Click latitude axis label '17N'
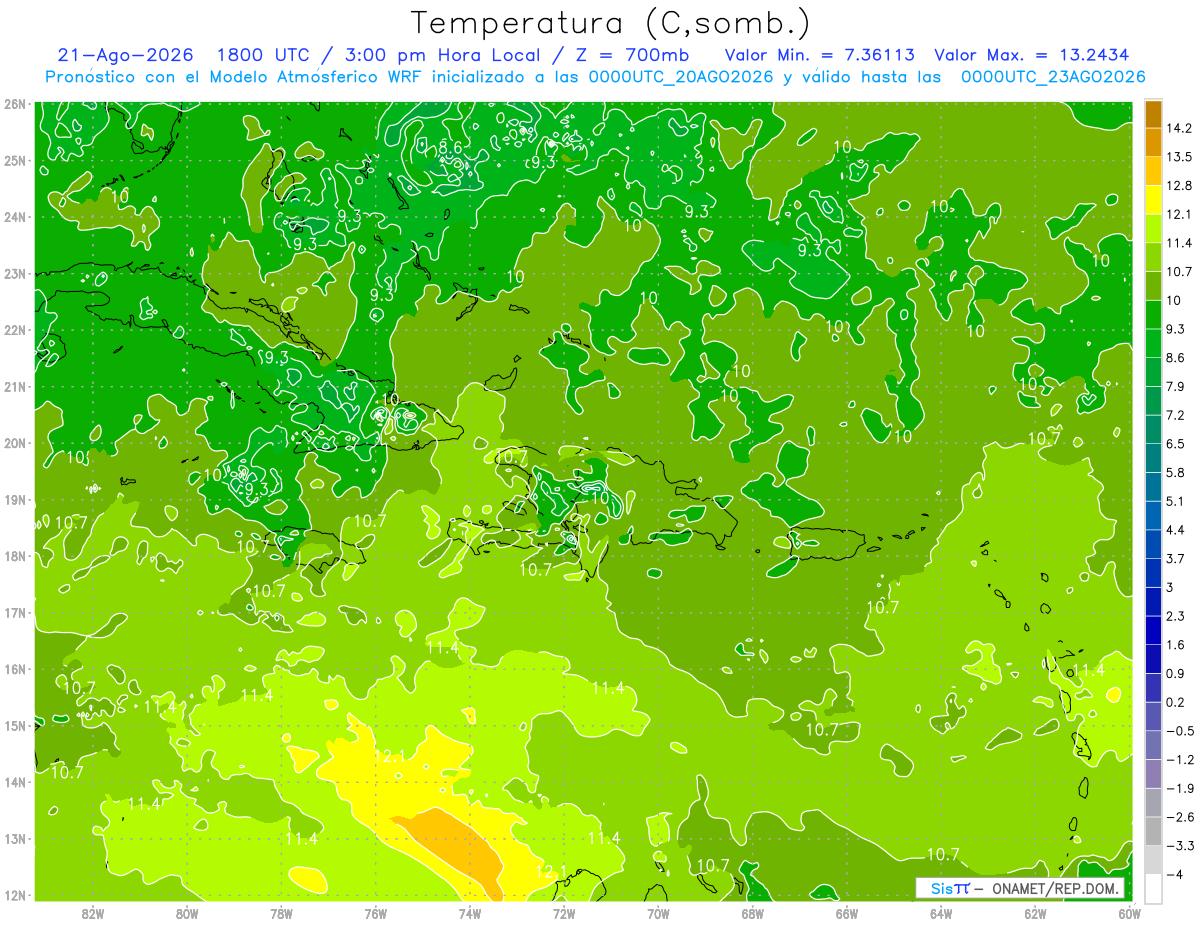 click(15, 613)
